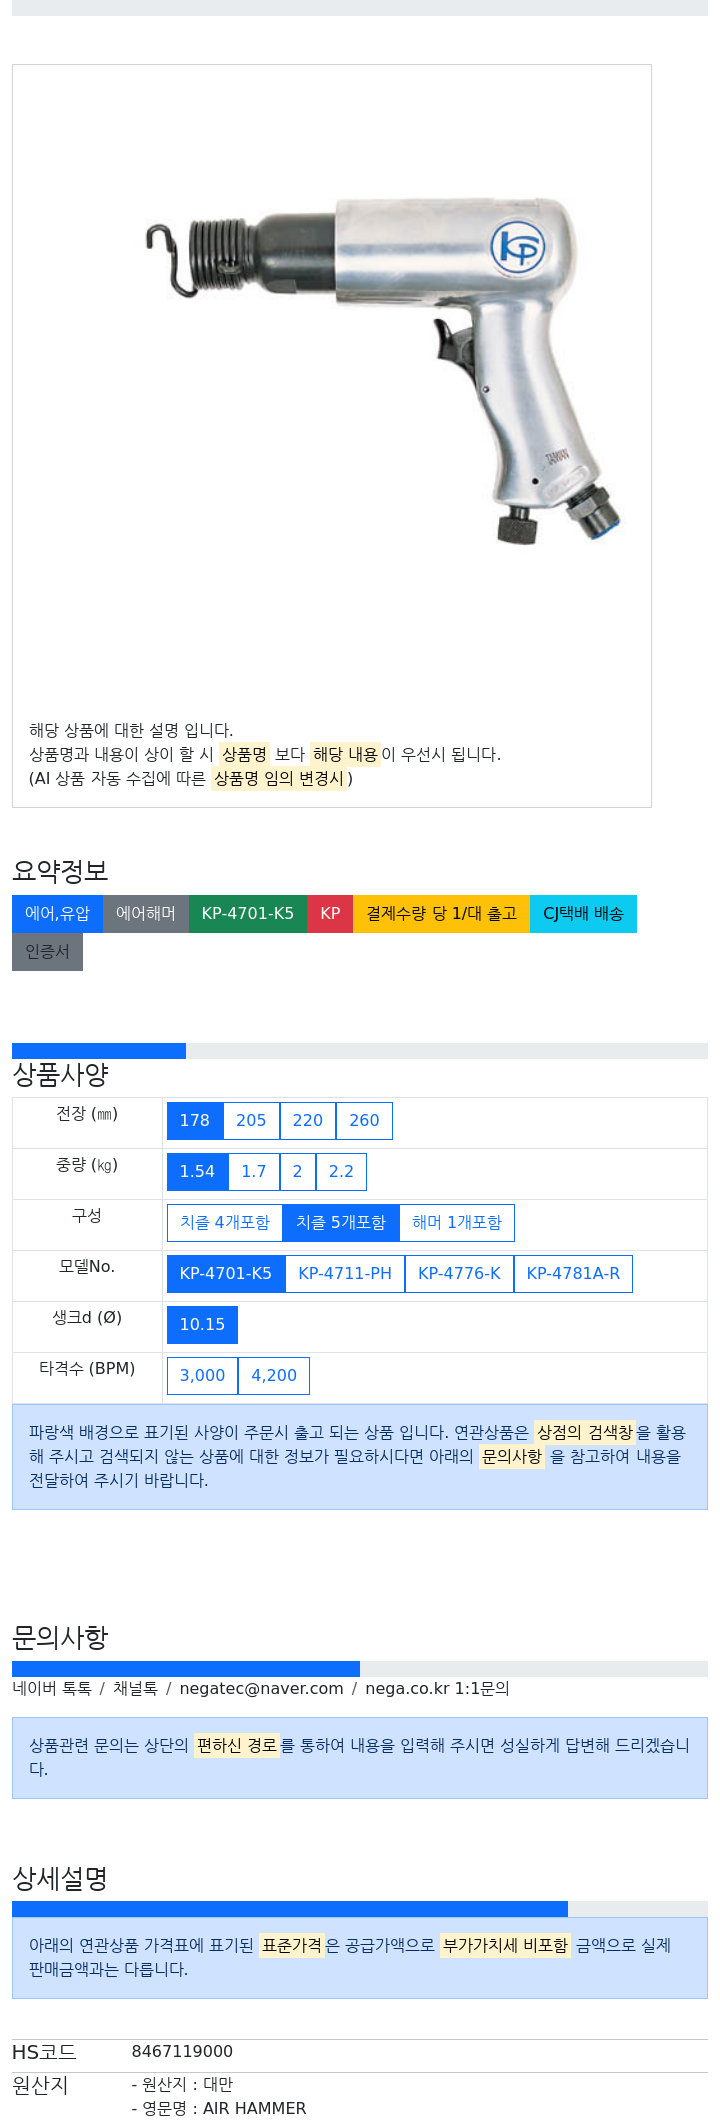This screenshot has width=720, height=2121.
Task: Click the 10.15 shank size option
Action: 202,1325
